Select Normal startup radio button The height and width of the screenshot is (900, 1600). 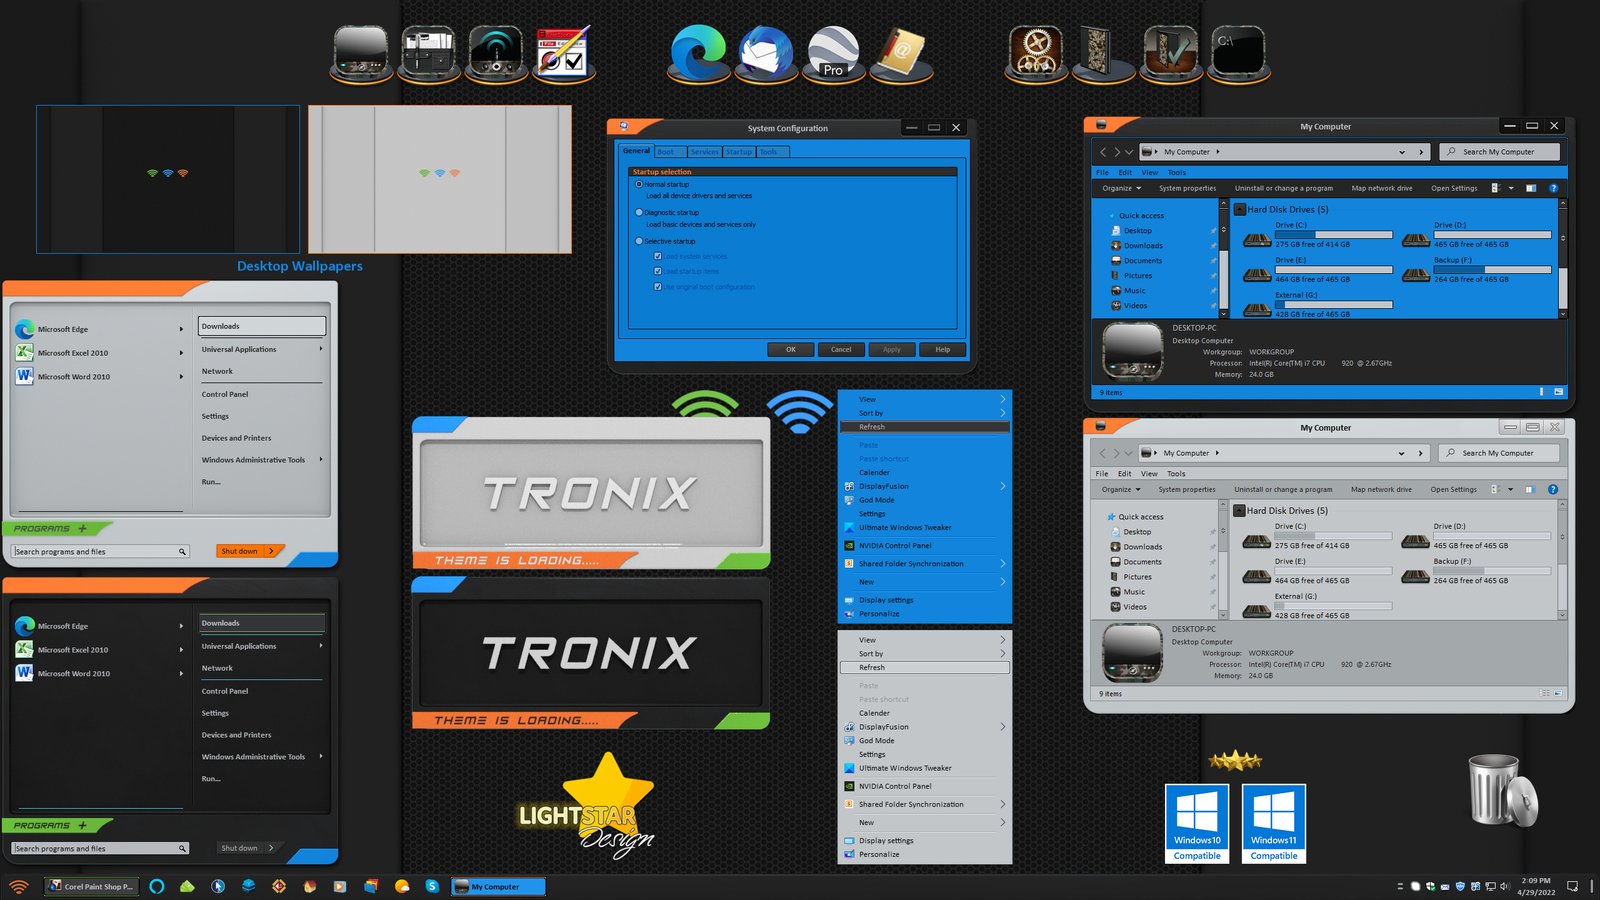[639, 184]
